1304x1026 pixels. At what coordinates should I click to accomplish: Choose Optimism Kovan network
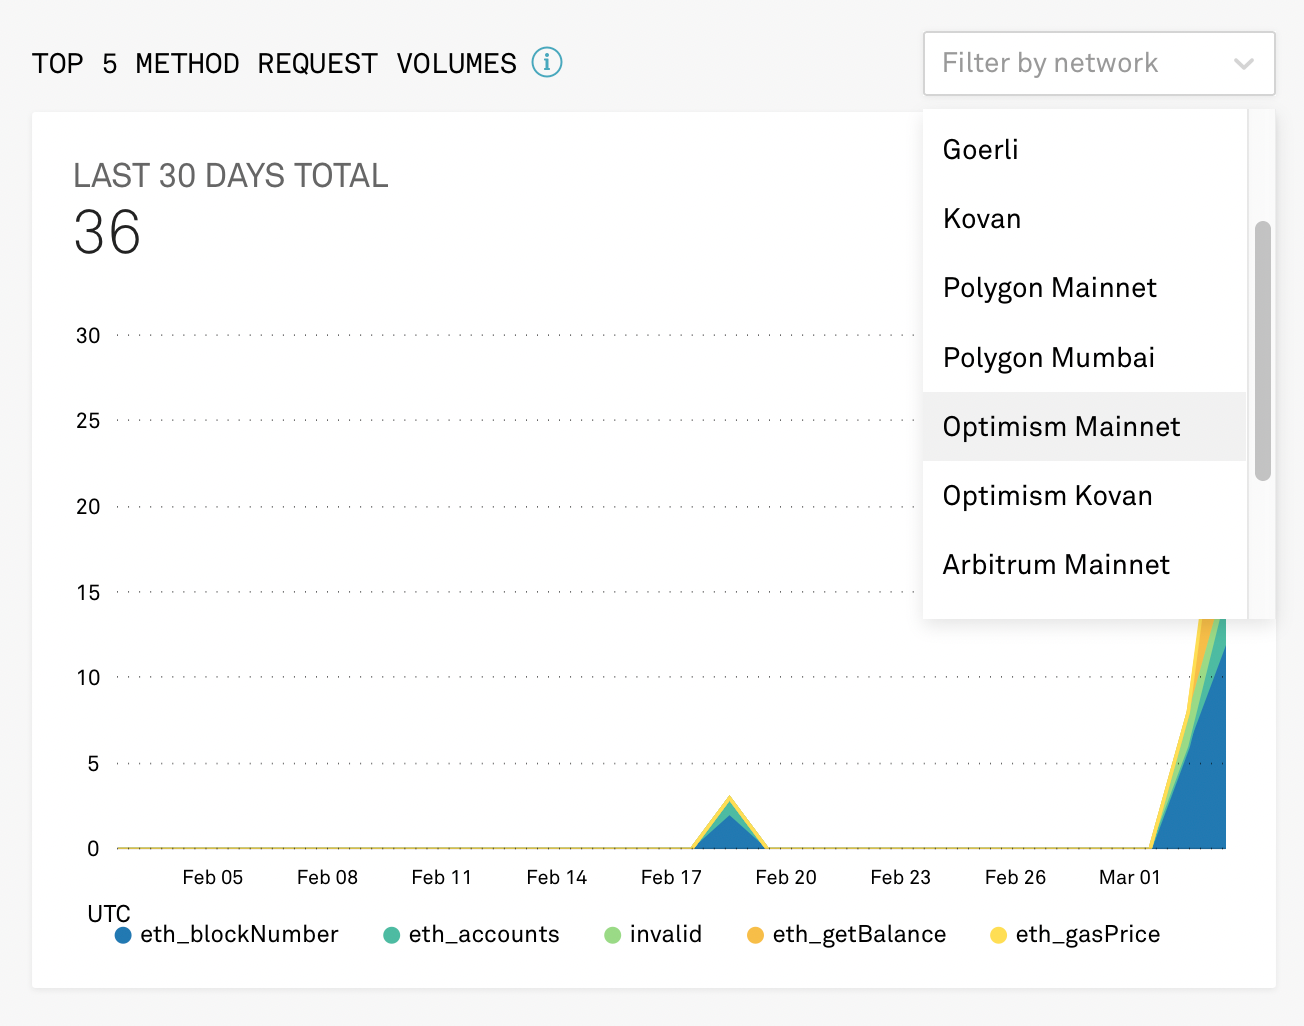(x=1047, y=496)
